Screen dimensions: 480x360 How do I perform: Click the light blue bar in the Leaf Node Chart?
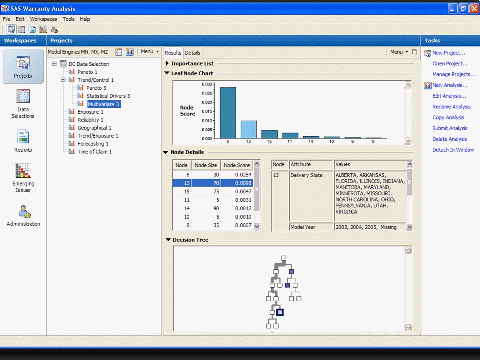[x=249, y=129]
